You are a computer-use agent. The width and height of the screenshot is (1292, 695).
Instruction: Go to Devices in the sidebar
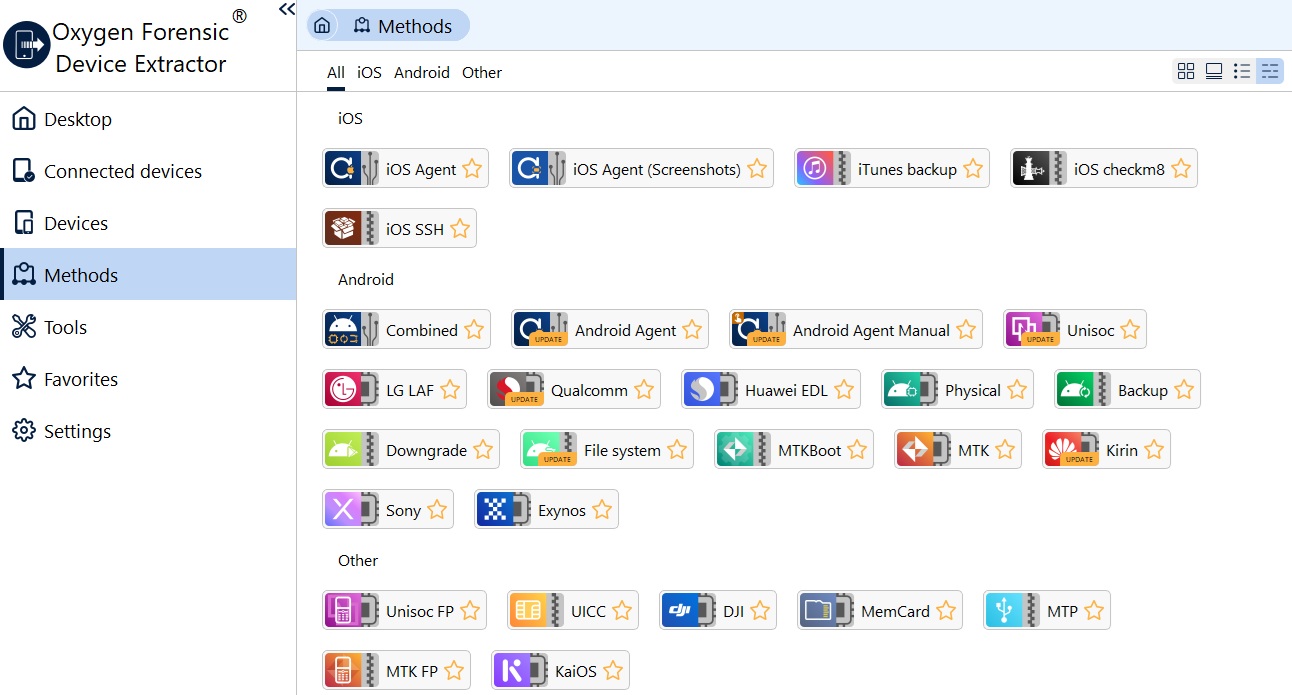pos(148,223)
